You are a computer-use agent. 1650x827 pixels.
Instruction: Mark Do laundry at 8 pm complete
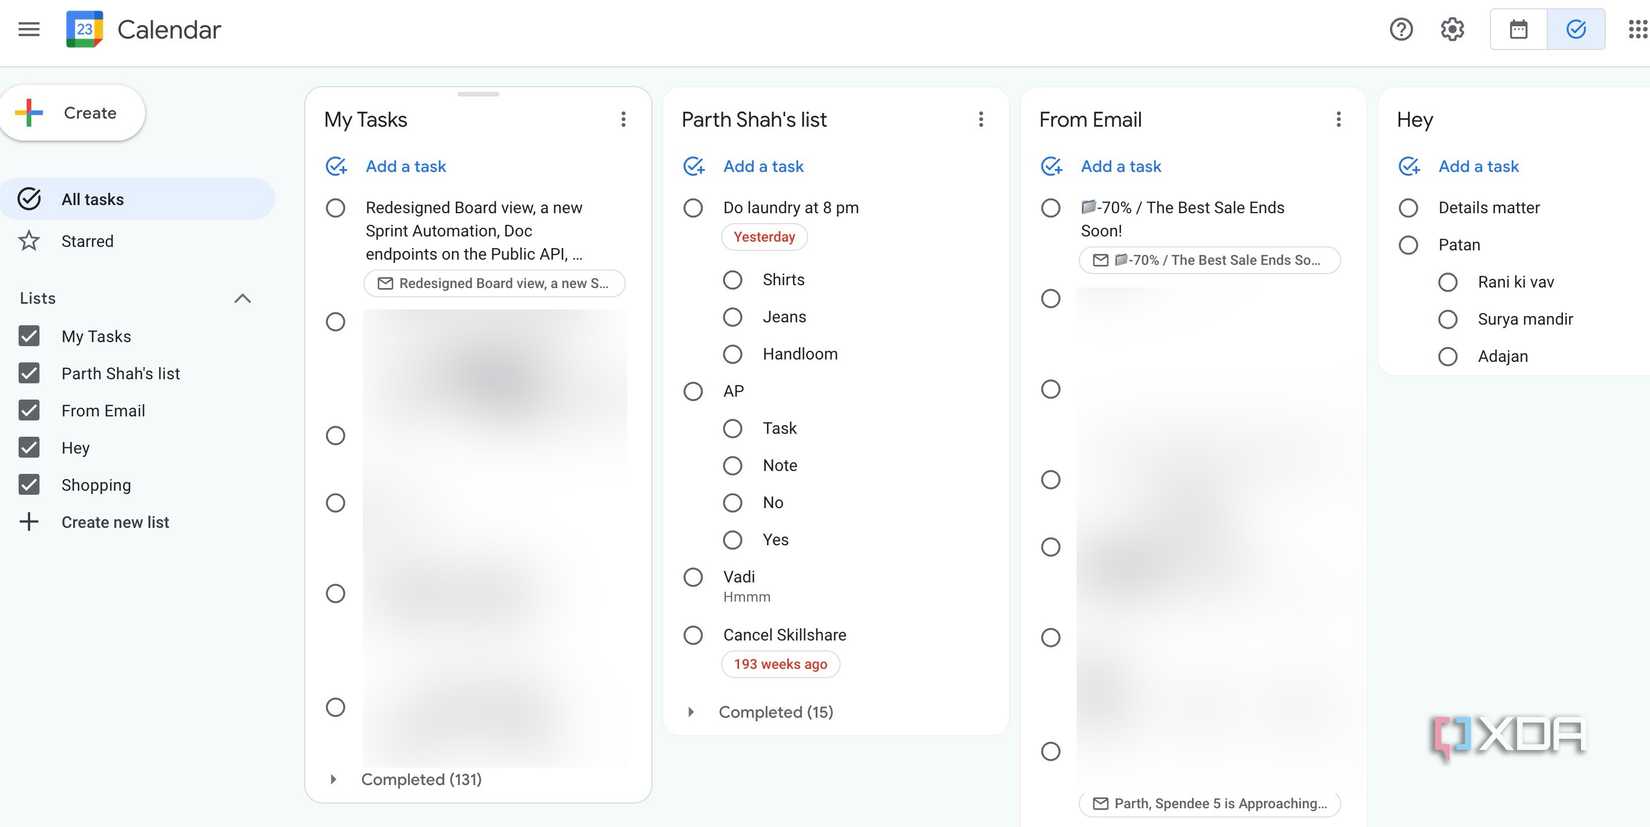coord(693,208)
